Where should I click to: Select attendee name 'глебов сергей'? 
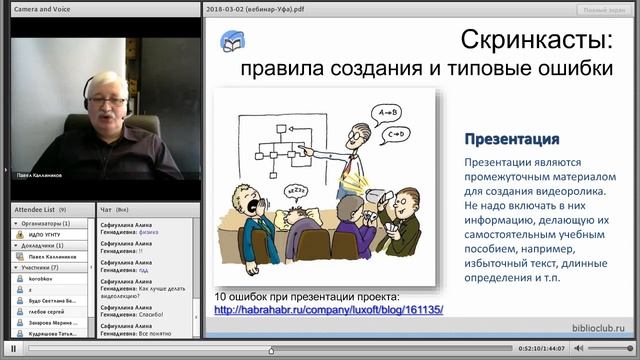click(46, 312)
